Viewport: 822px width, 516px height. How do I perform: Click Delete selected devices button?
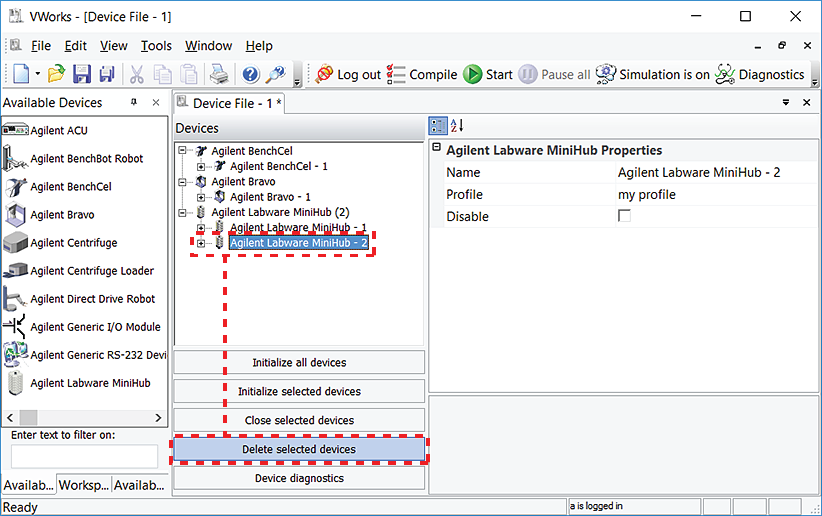[x=299, y=450]
